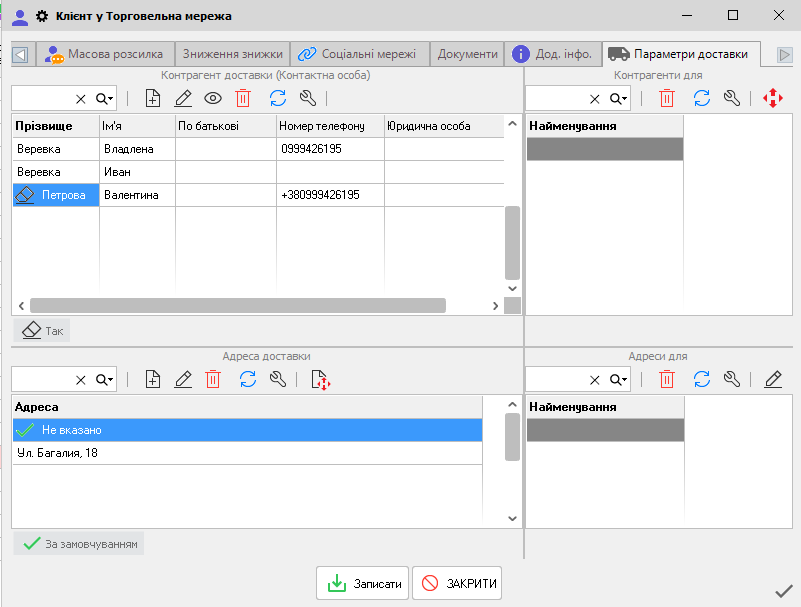Expand search options in Адреса доставки toolbar
Screen dimensions: 801x607
coord(105,379)
